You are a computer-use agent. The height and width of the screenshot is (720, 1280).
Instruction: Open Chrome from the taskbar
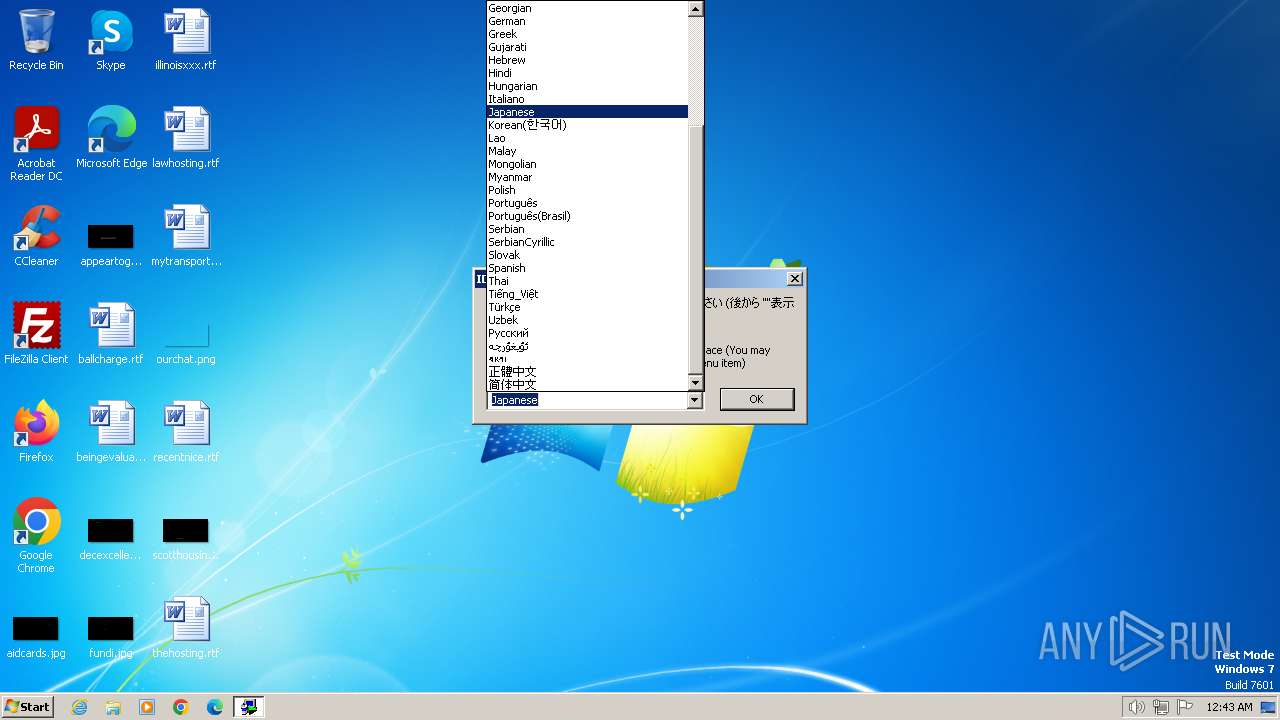click(x=181, y=707)
